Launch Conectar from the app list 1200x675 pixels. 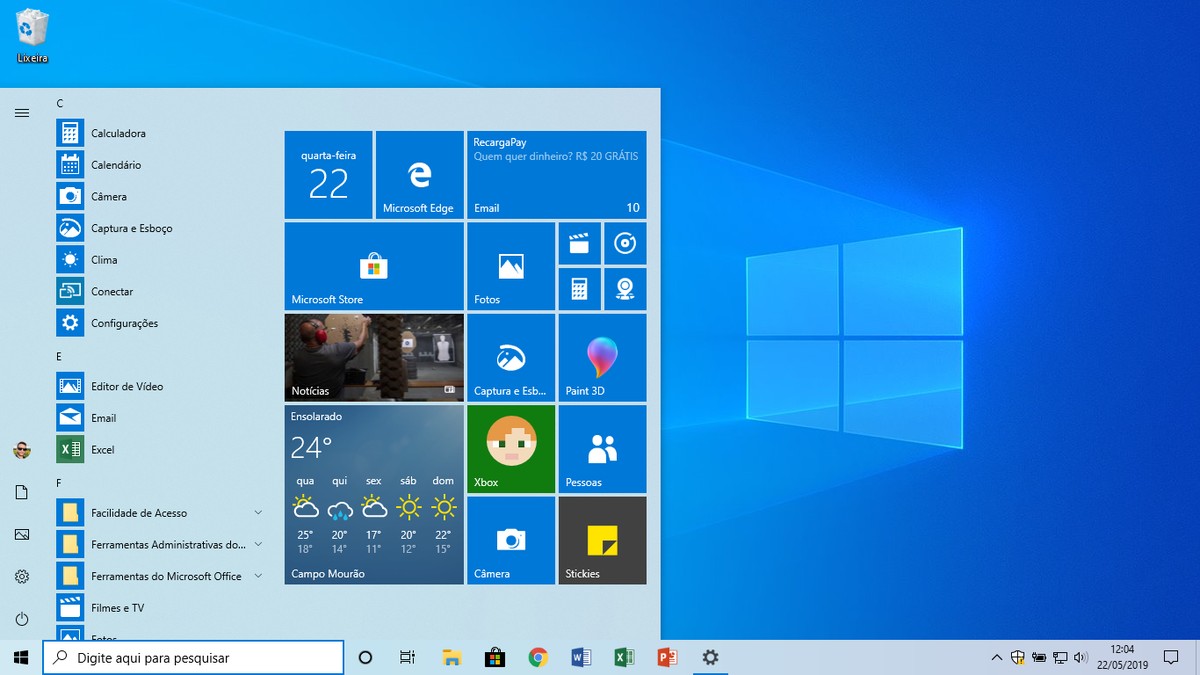tap(160, 292)
